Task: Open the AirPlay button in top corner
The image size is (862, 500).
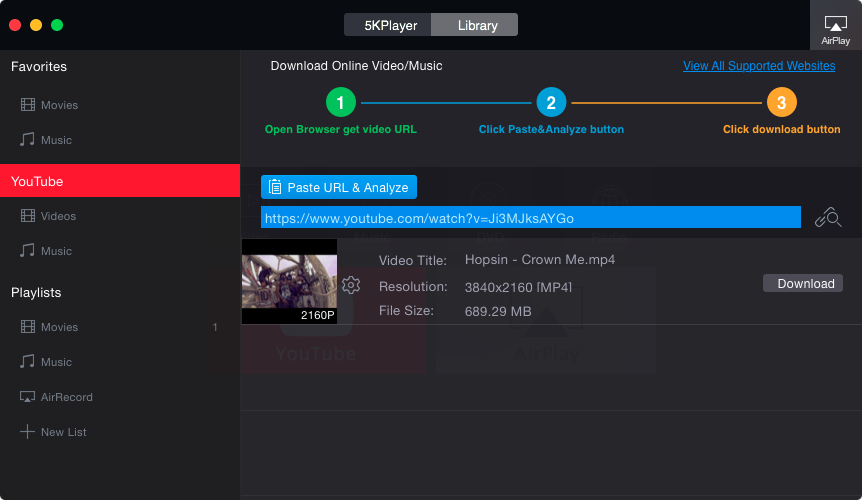Action: pos(835,25)
